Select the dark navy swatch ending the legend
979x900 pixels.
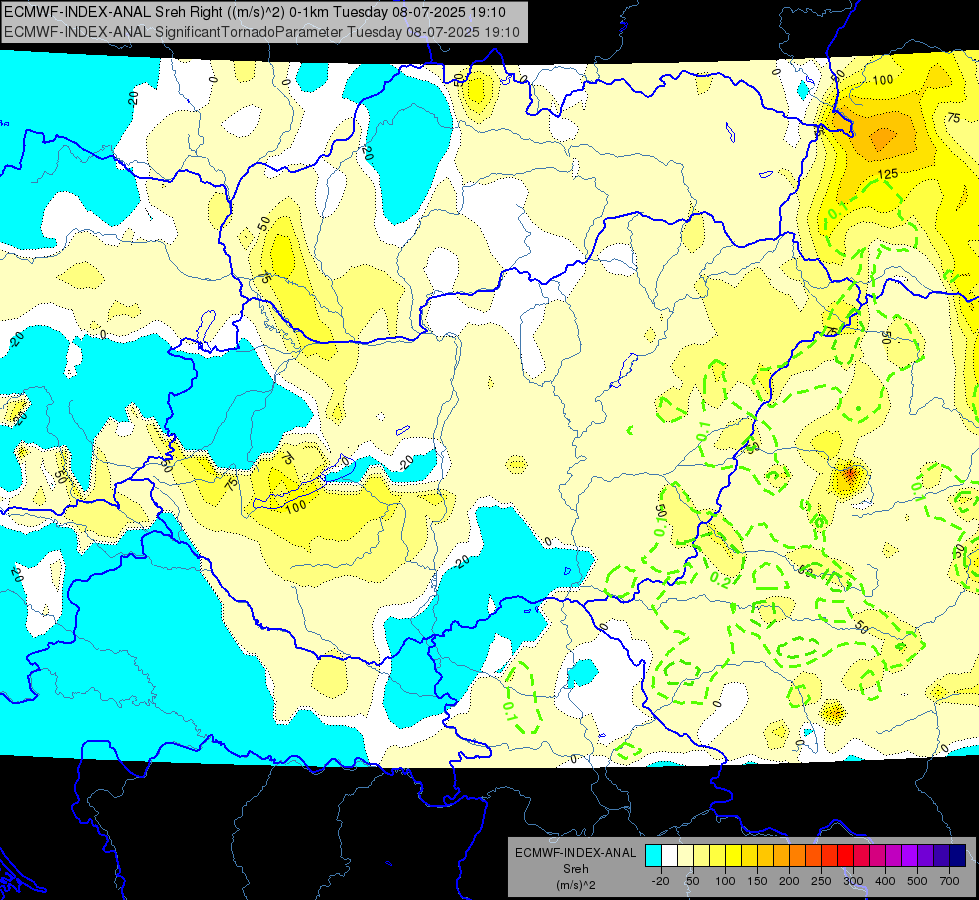coord(957,856)
